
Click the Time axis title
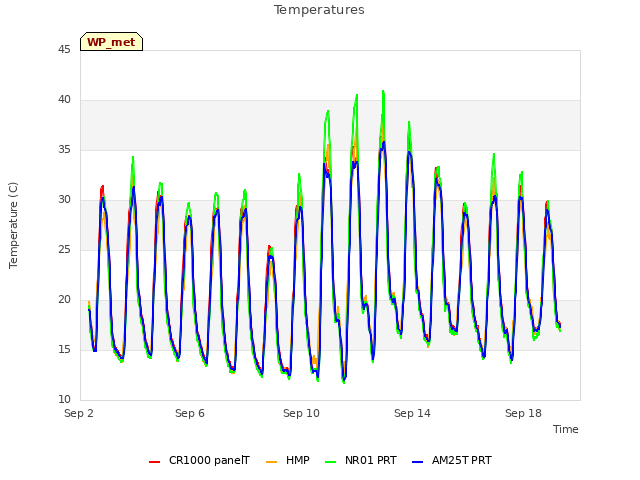[x=566, y=429]
